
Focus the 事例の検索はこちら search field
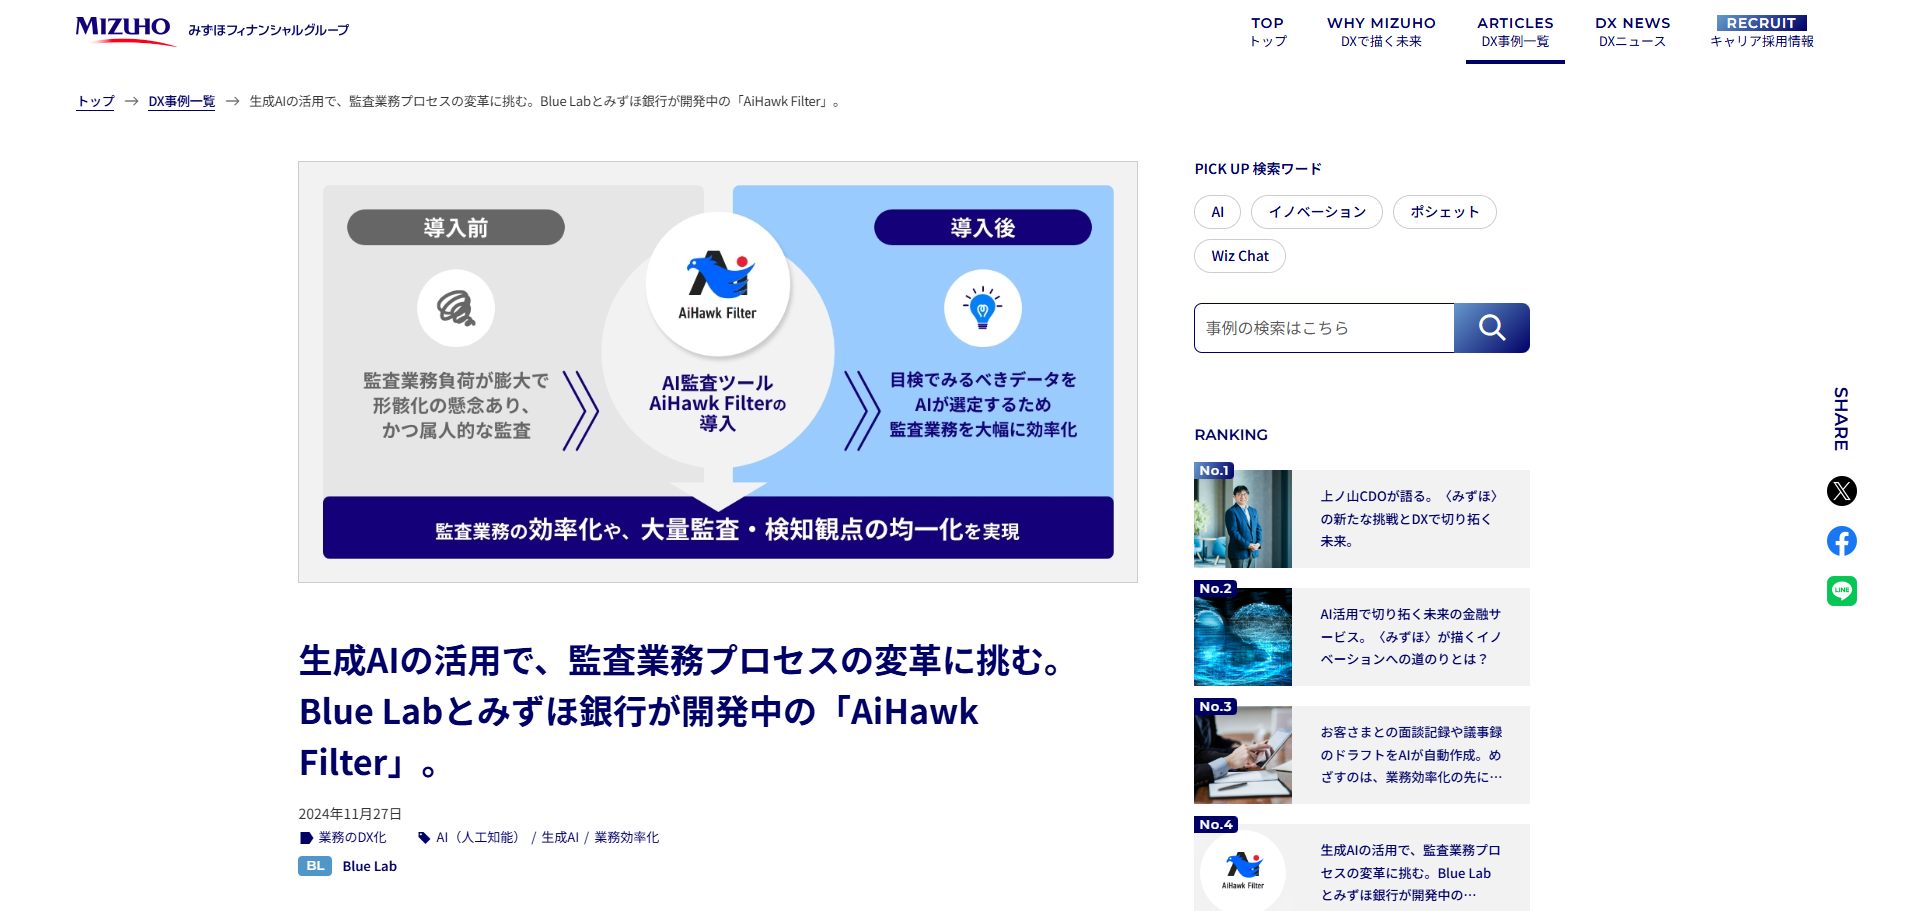(x=1324, y=328)
